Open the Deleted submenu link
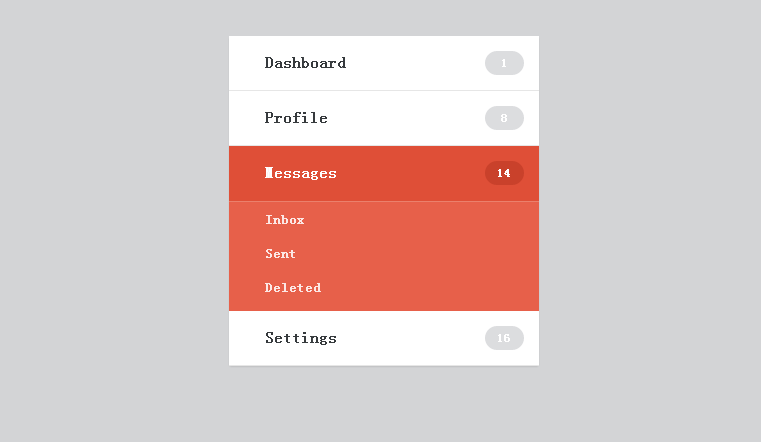The width and height of the screenshot is (761, 442). 293,288
